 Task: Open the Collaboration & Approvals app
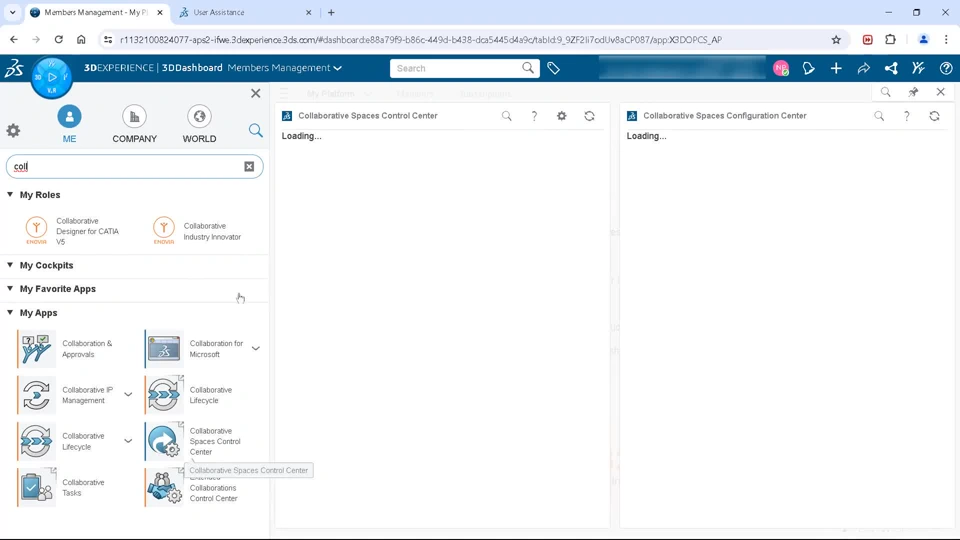pyautogui.click(x=37, y=348)
